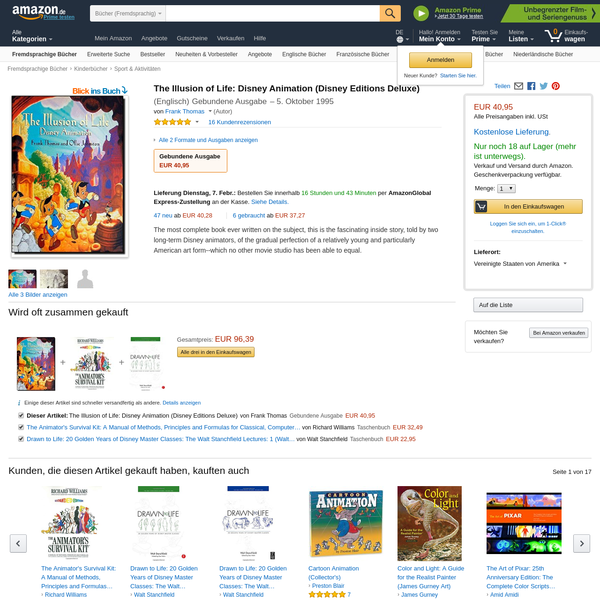
Task: Open the 16 Kundenrezensionen link
Action: (x=240, y=122)
